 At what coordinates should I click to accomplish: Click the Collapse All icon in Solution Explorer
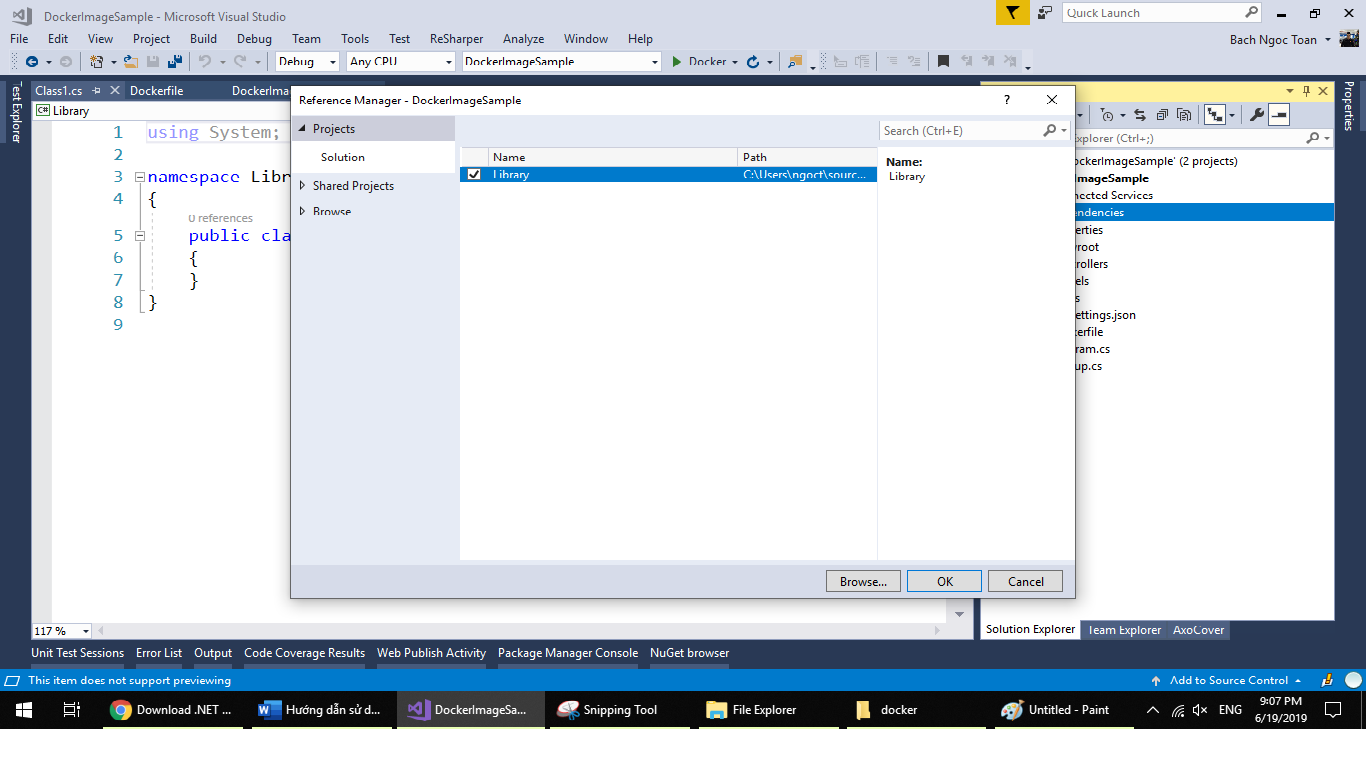coord(1162,115)
